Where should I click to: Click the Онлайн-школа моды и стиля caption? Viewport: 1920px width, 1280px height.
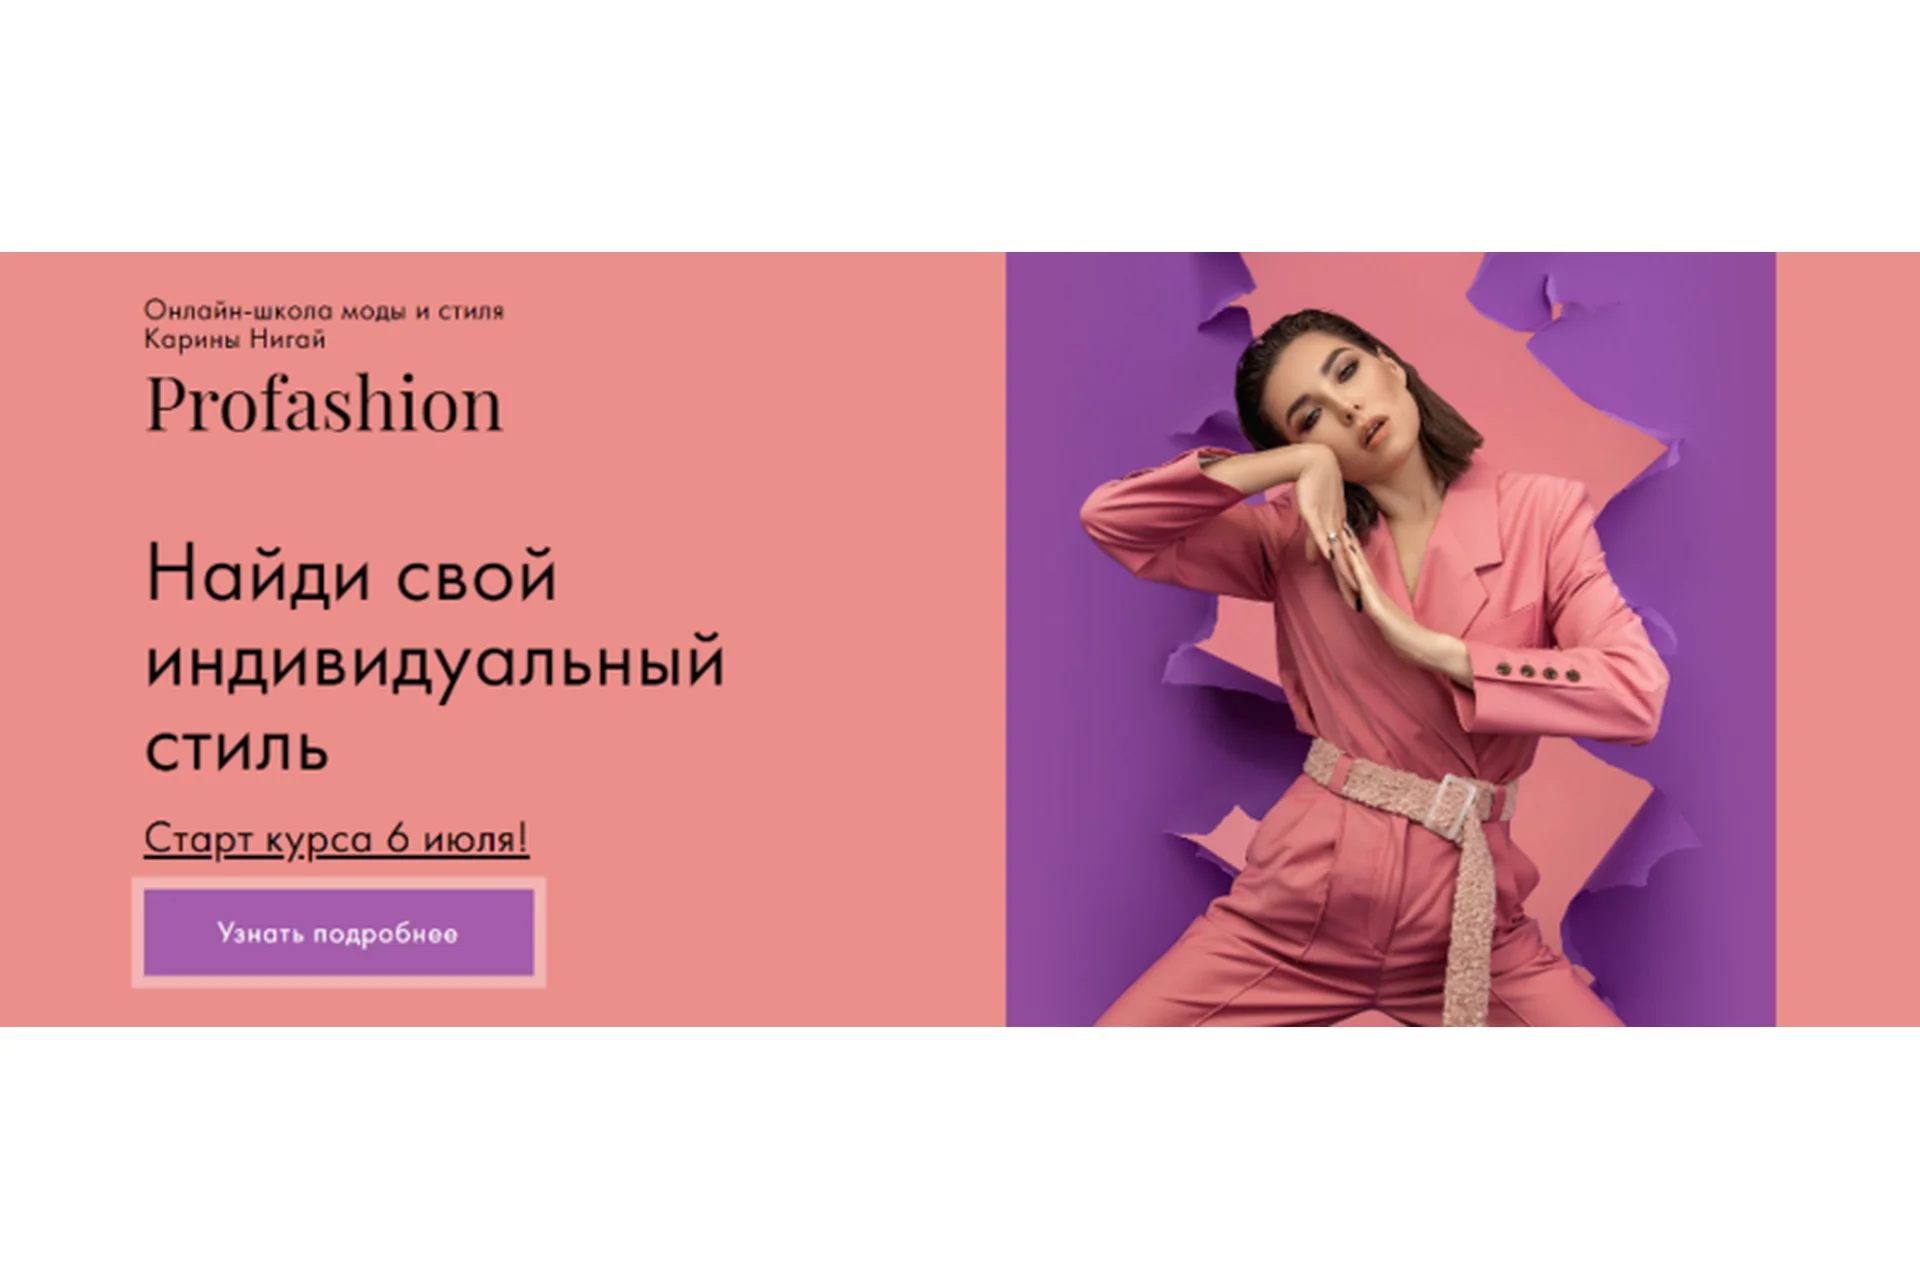pyautogui.click(x=324, y=310)
